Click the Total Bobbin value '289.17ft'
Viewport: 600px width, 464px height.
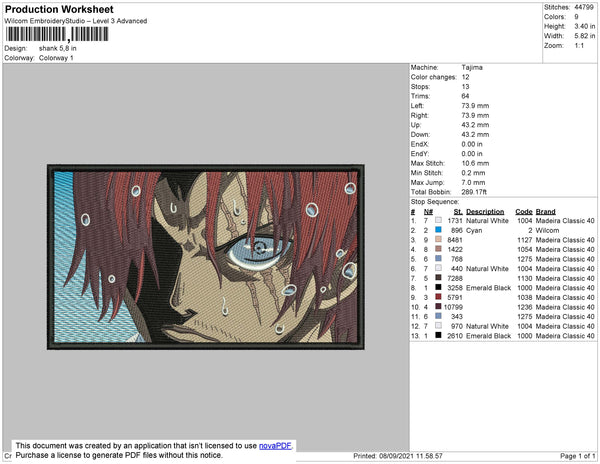tap(474, 192)
